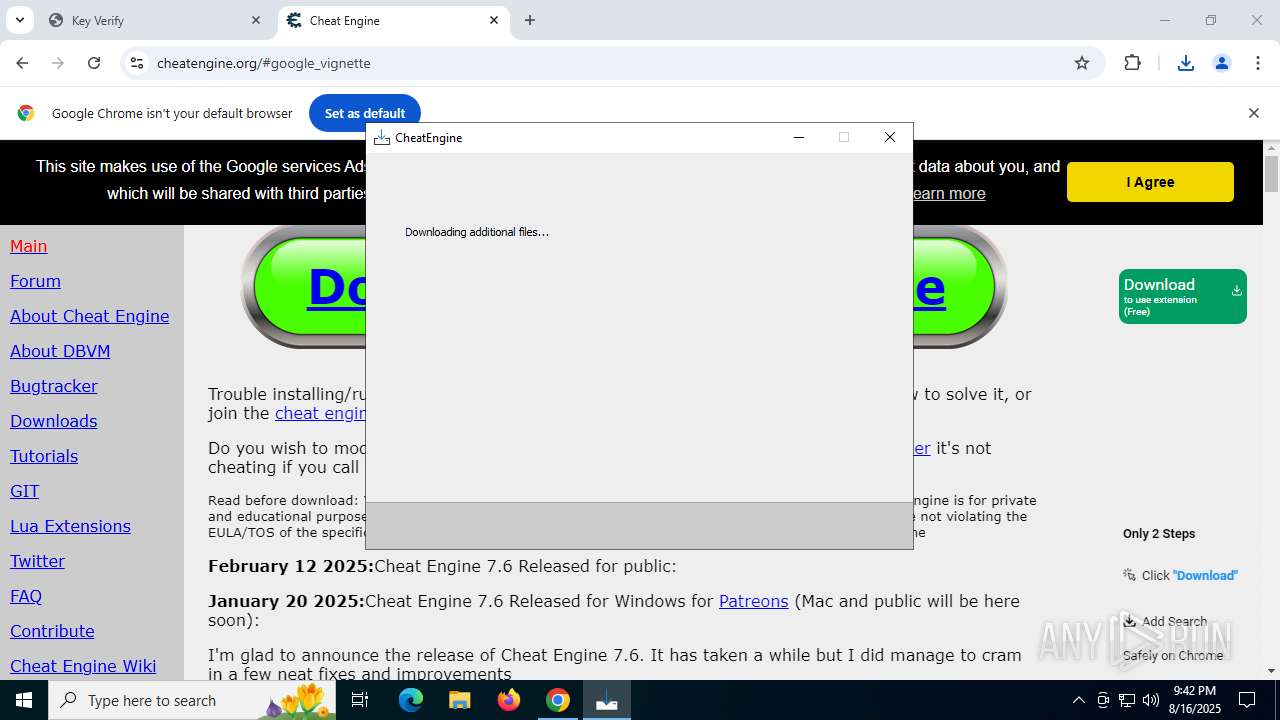
Task: Follow the Patreons link
Action: click(754, 601)
